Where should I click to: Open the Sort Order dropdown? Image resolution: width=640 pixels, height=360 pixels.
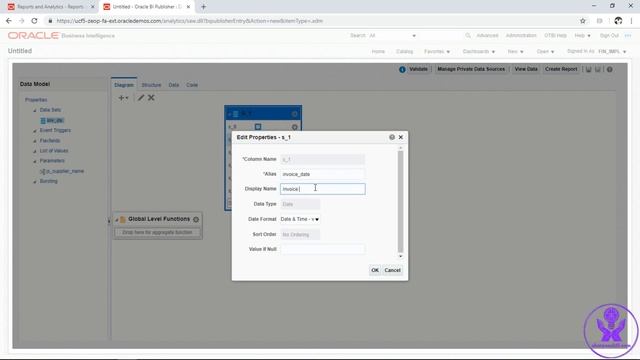tap(300, 234)
